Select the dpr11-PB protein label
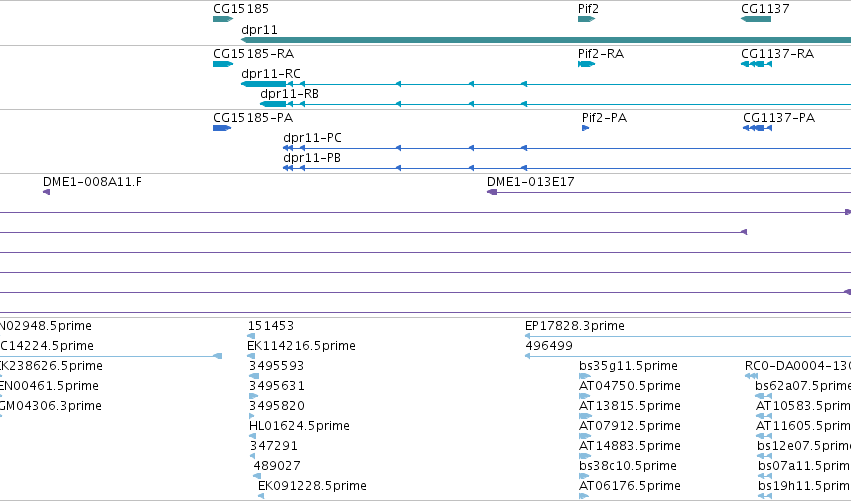Viewport: 851px width, 501px height. (x=312, y=158)
